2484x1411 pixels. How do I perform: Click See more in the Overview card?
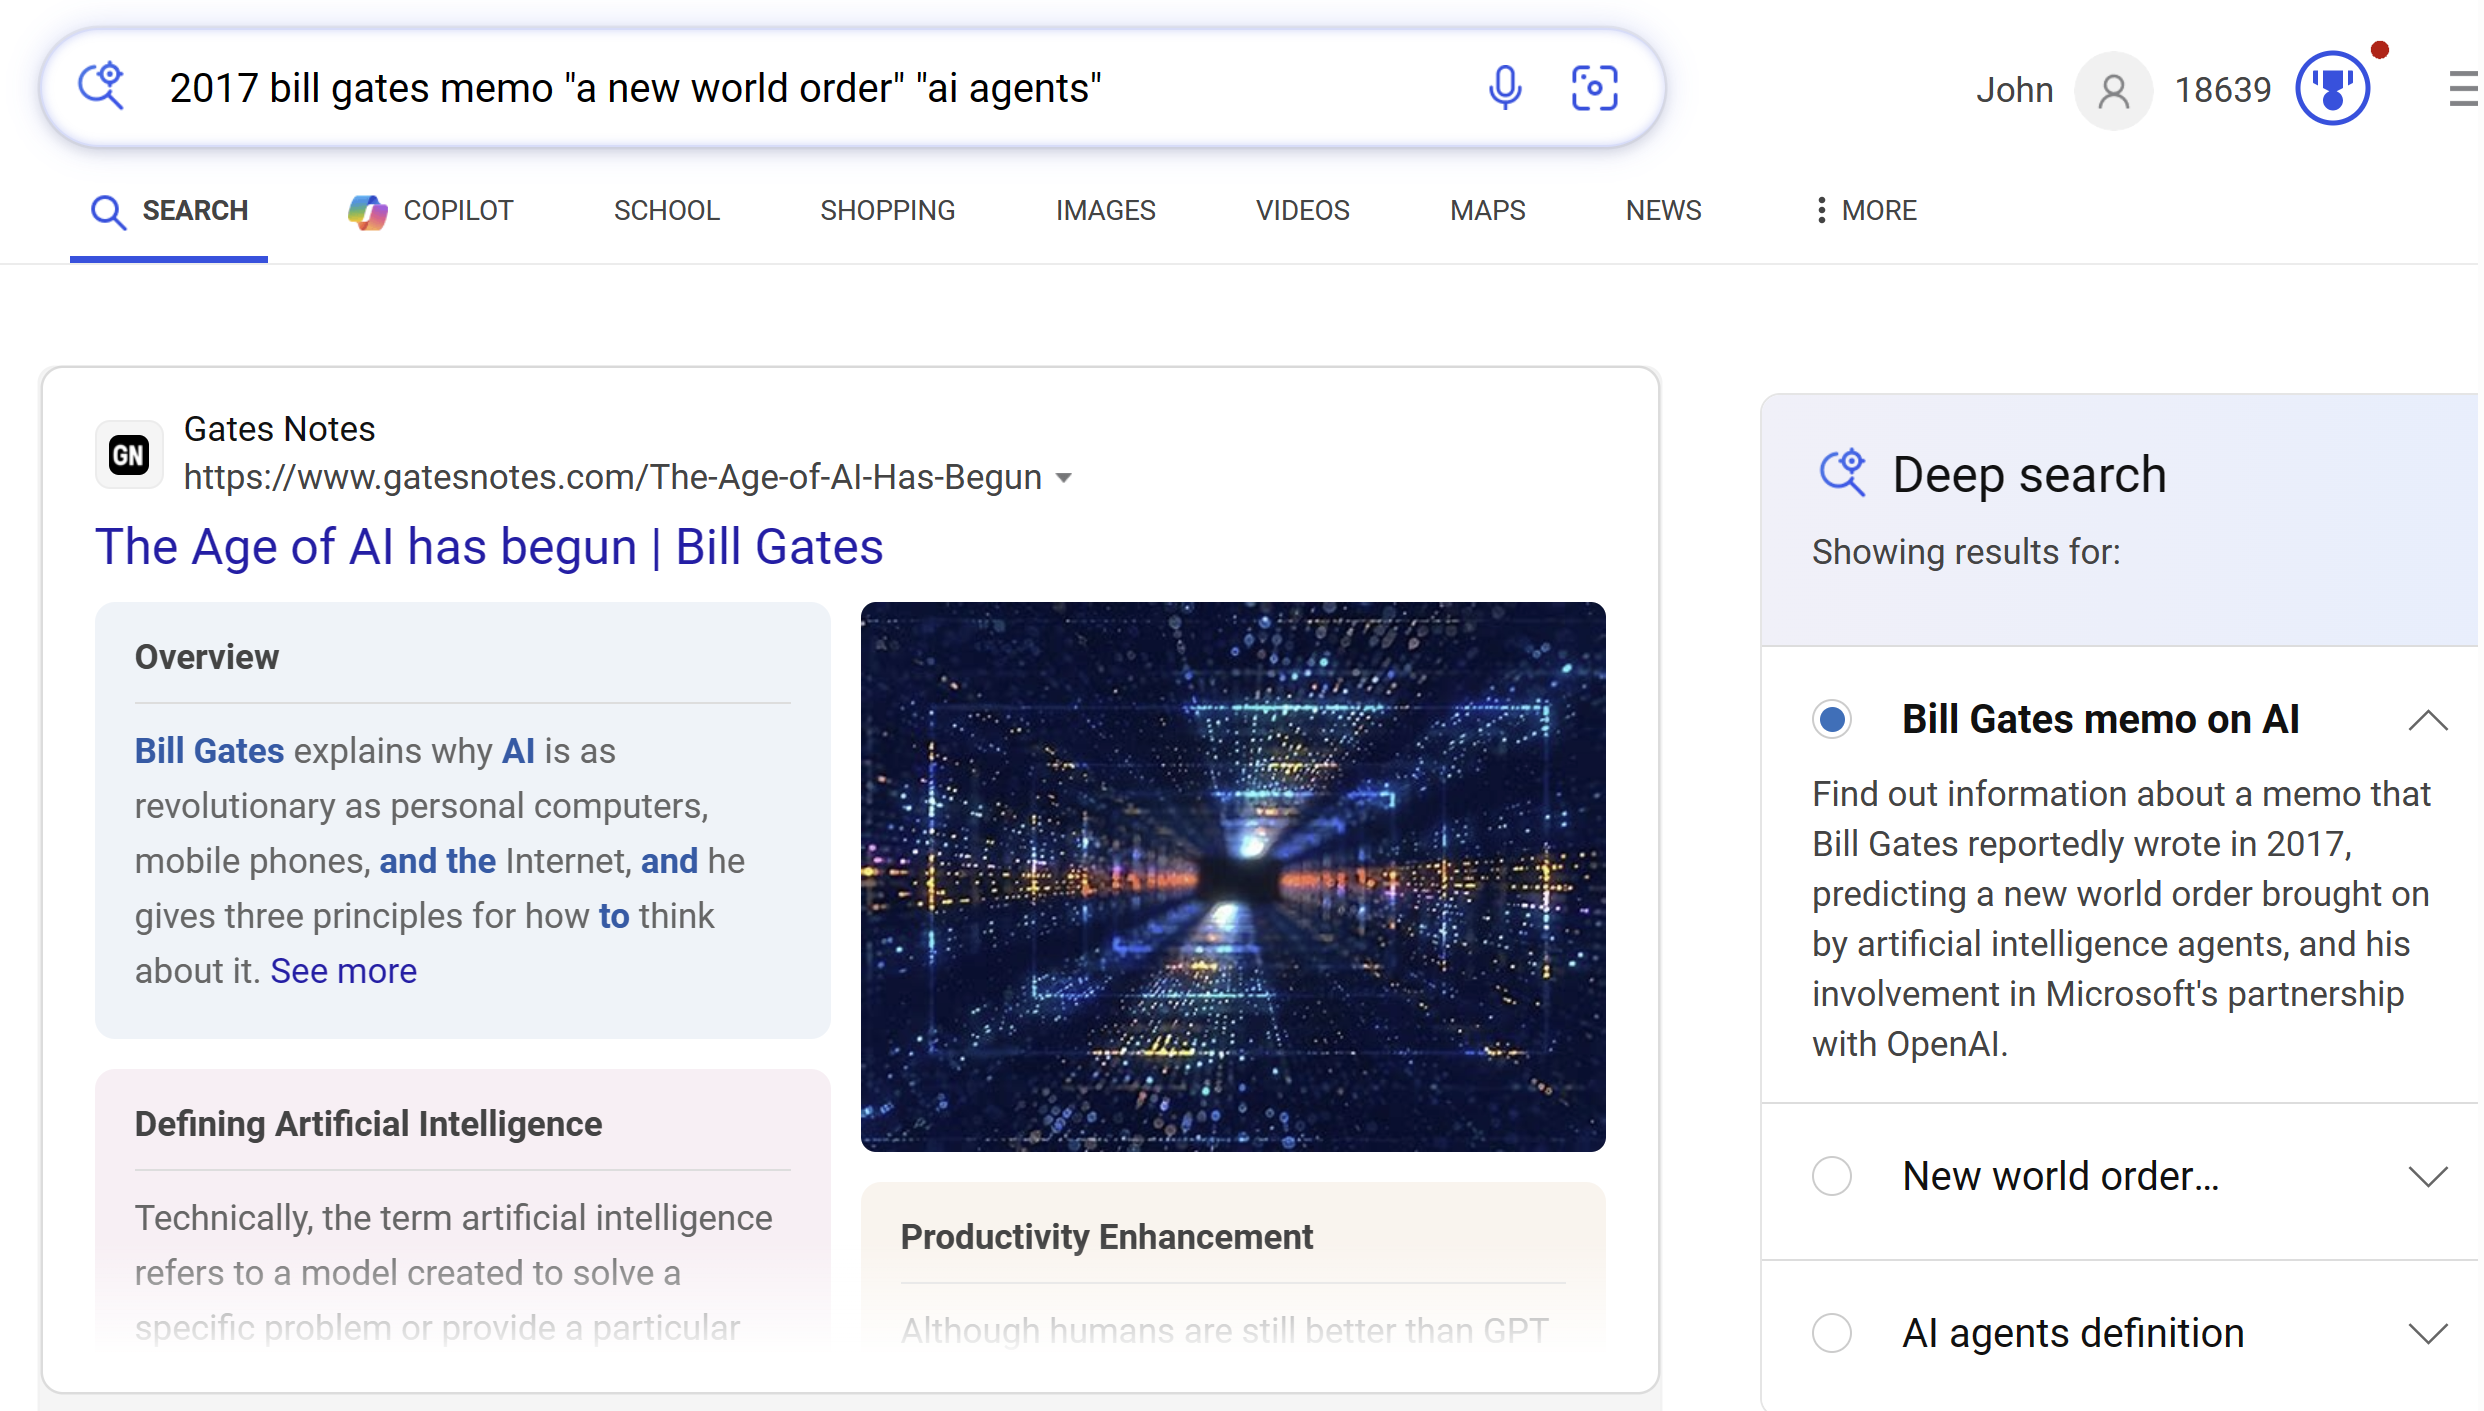[x=343, y=971]
